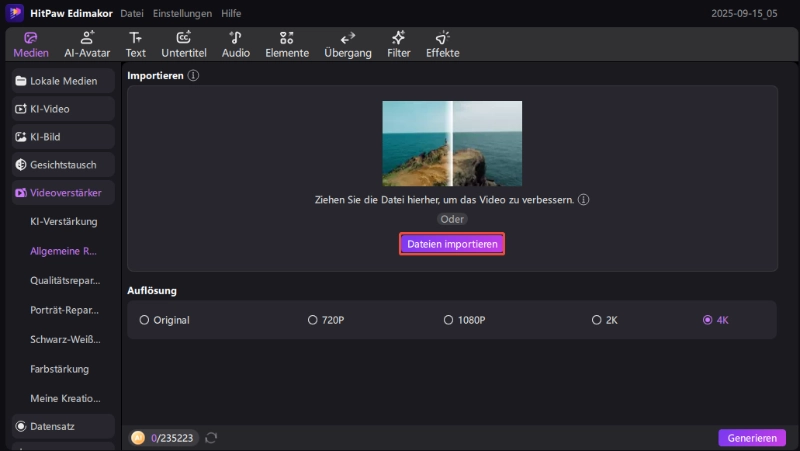Open the Effekte panel

pos(443,45)
